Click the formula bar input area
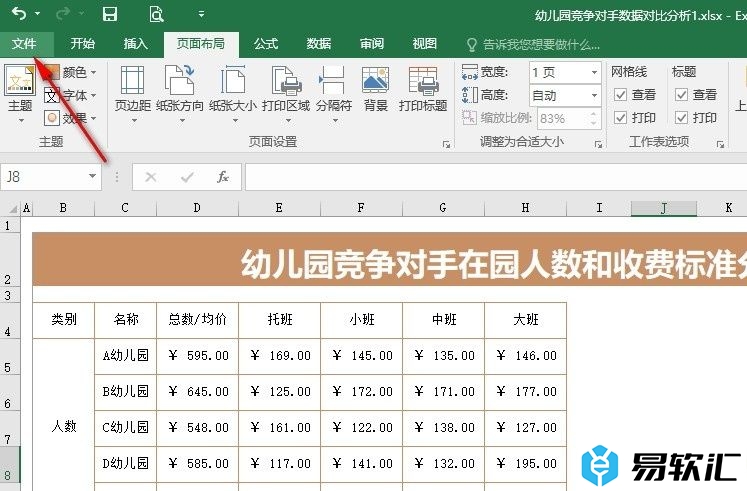Image resolution: width=747 pixels, height=491 pixels. click(495, 177)
